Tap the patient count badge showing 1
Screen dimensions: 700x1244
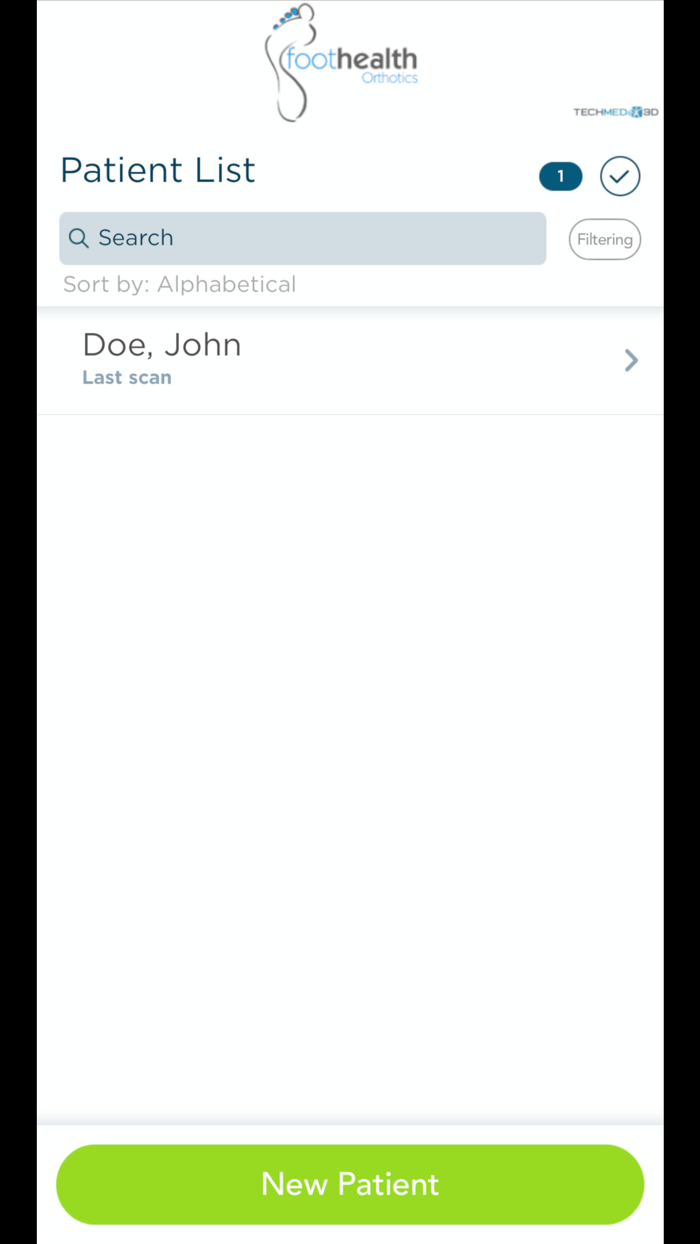560,177
